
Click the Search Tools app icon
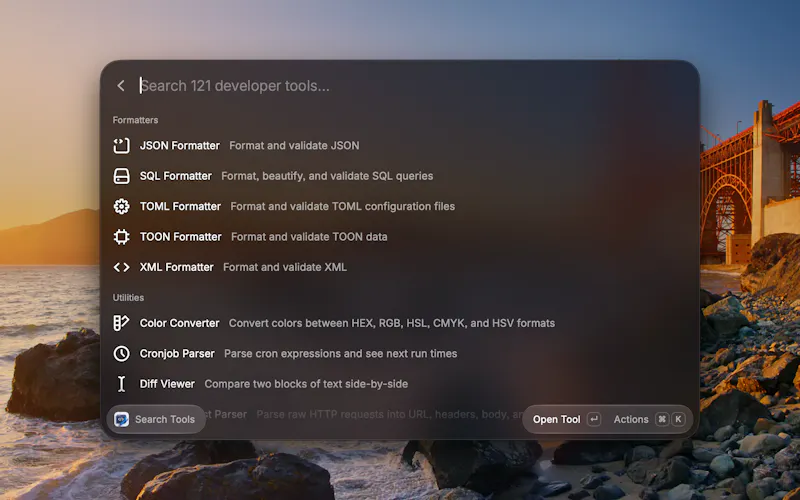click(x=121, y=419)
